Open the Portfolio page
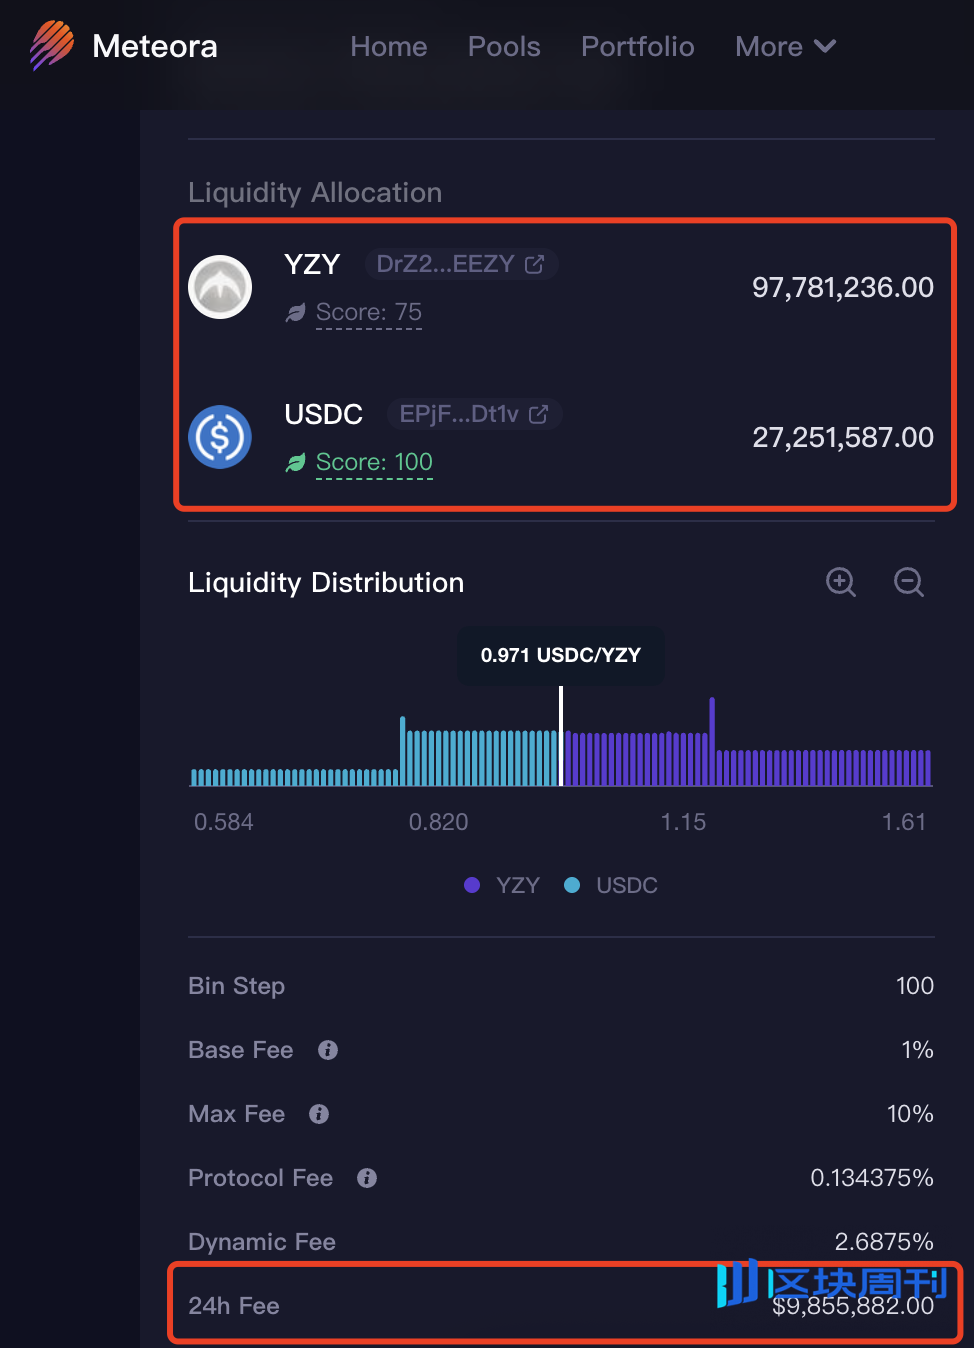 637,47
